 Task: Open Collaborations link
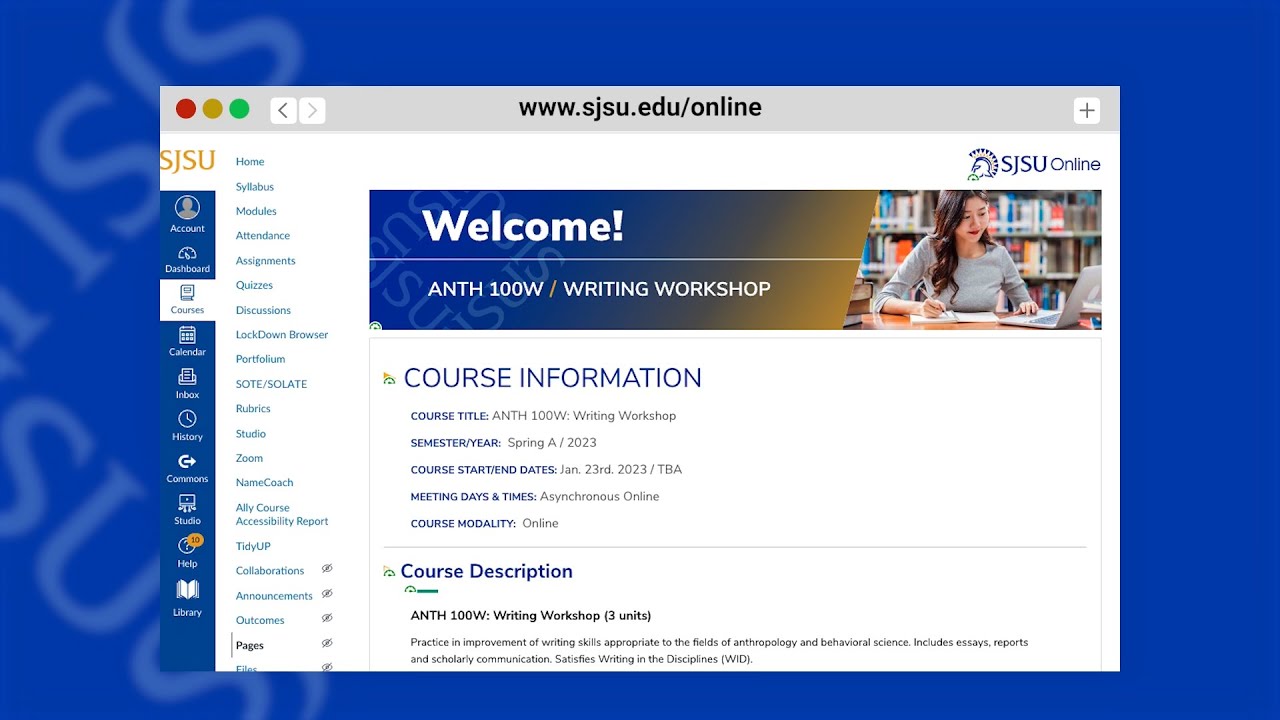coord(270,571)
